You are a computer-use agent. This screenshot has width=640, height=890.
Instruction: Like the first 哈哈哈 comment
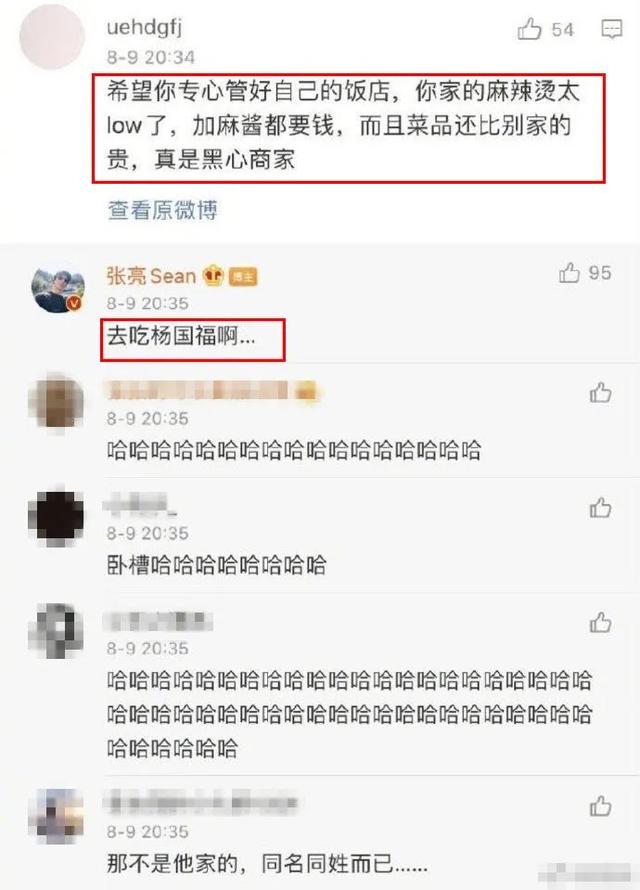coord(600,392)
